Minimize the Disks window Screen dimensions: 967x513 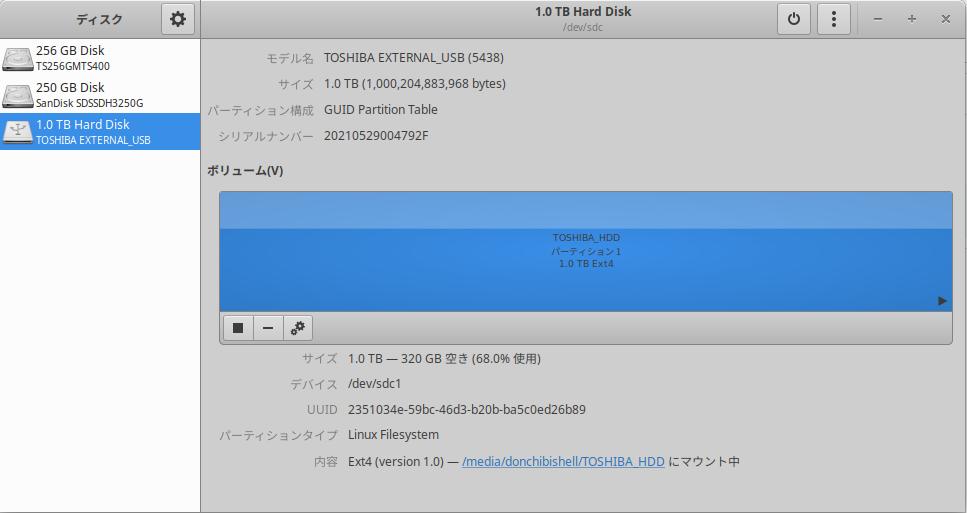click(878, 19)
